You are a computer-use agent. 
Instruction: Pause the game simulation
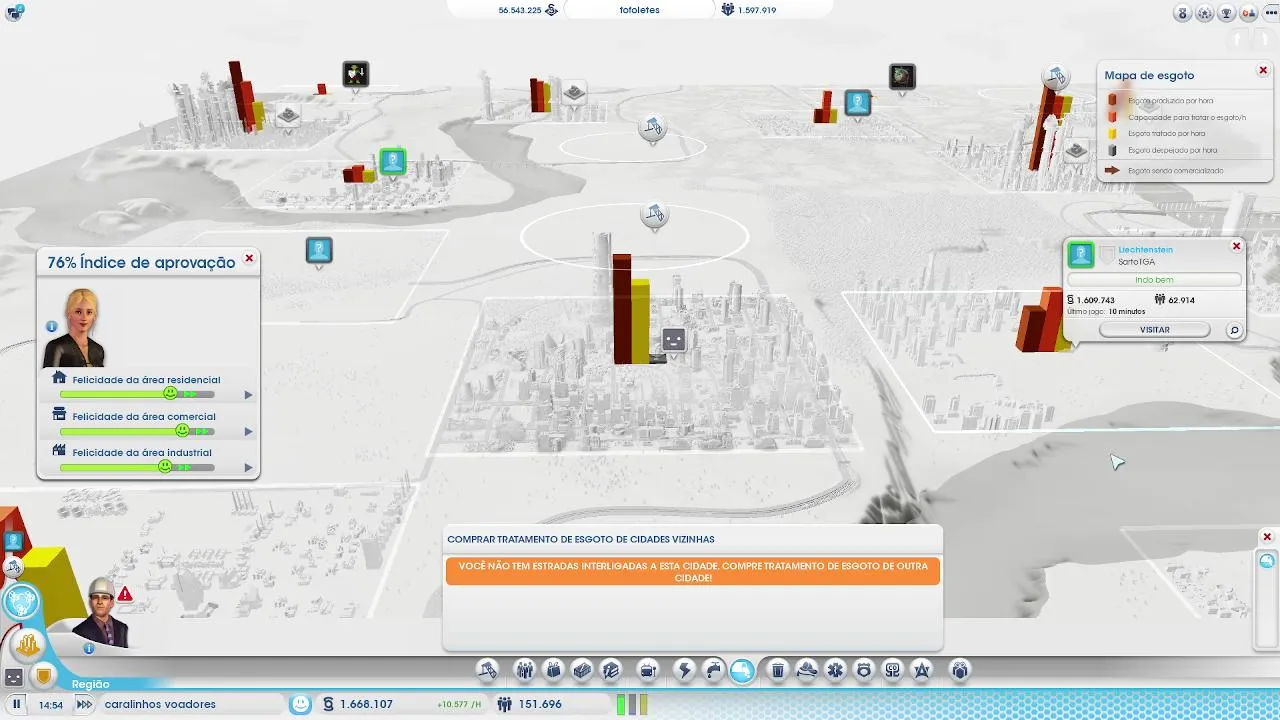pyautogui.click(x=17, y=704)
